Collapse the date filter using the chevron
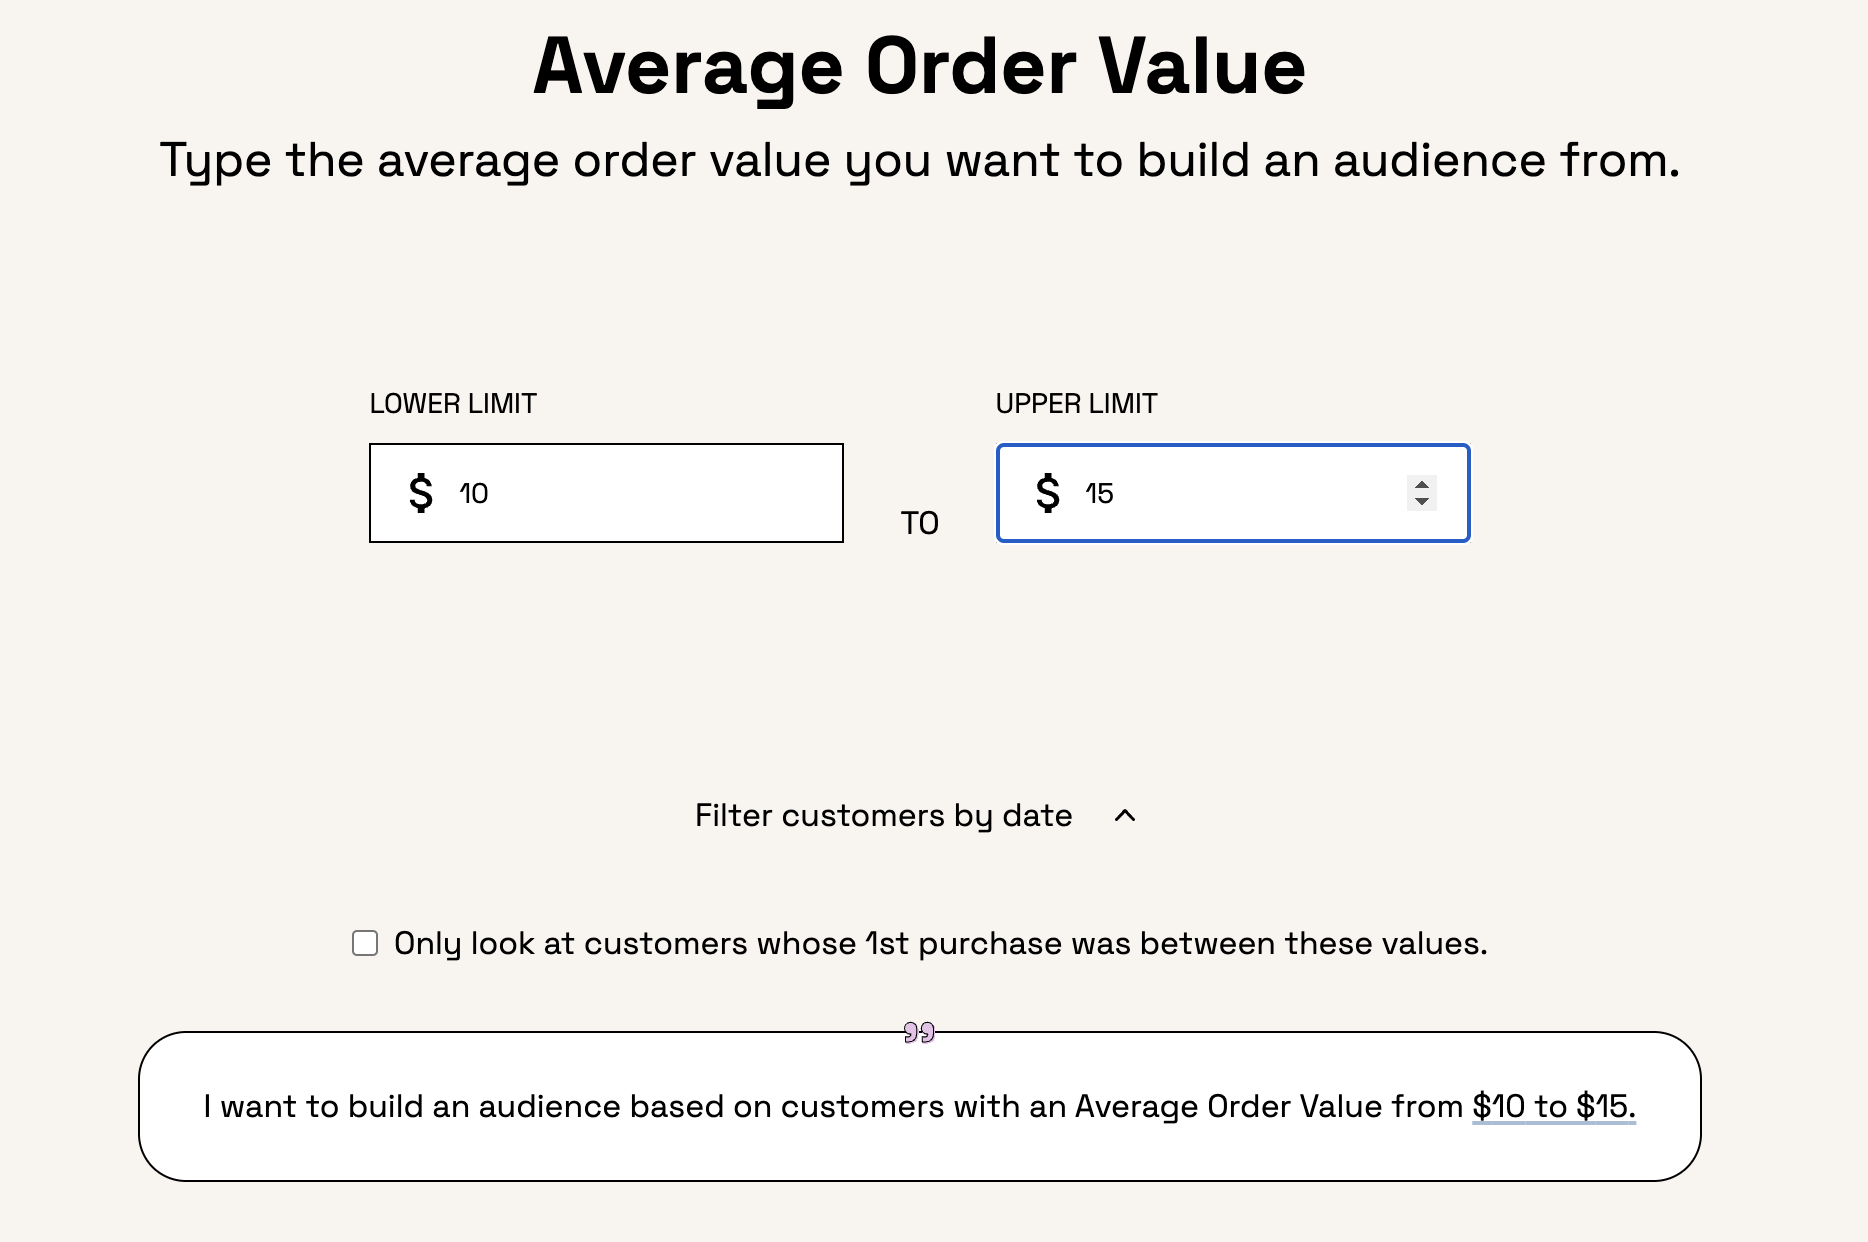The height and width of the screenshot is (1242, 1868). [x=1125, y=816]
